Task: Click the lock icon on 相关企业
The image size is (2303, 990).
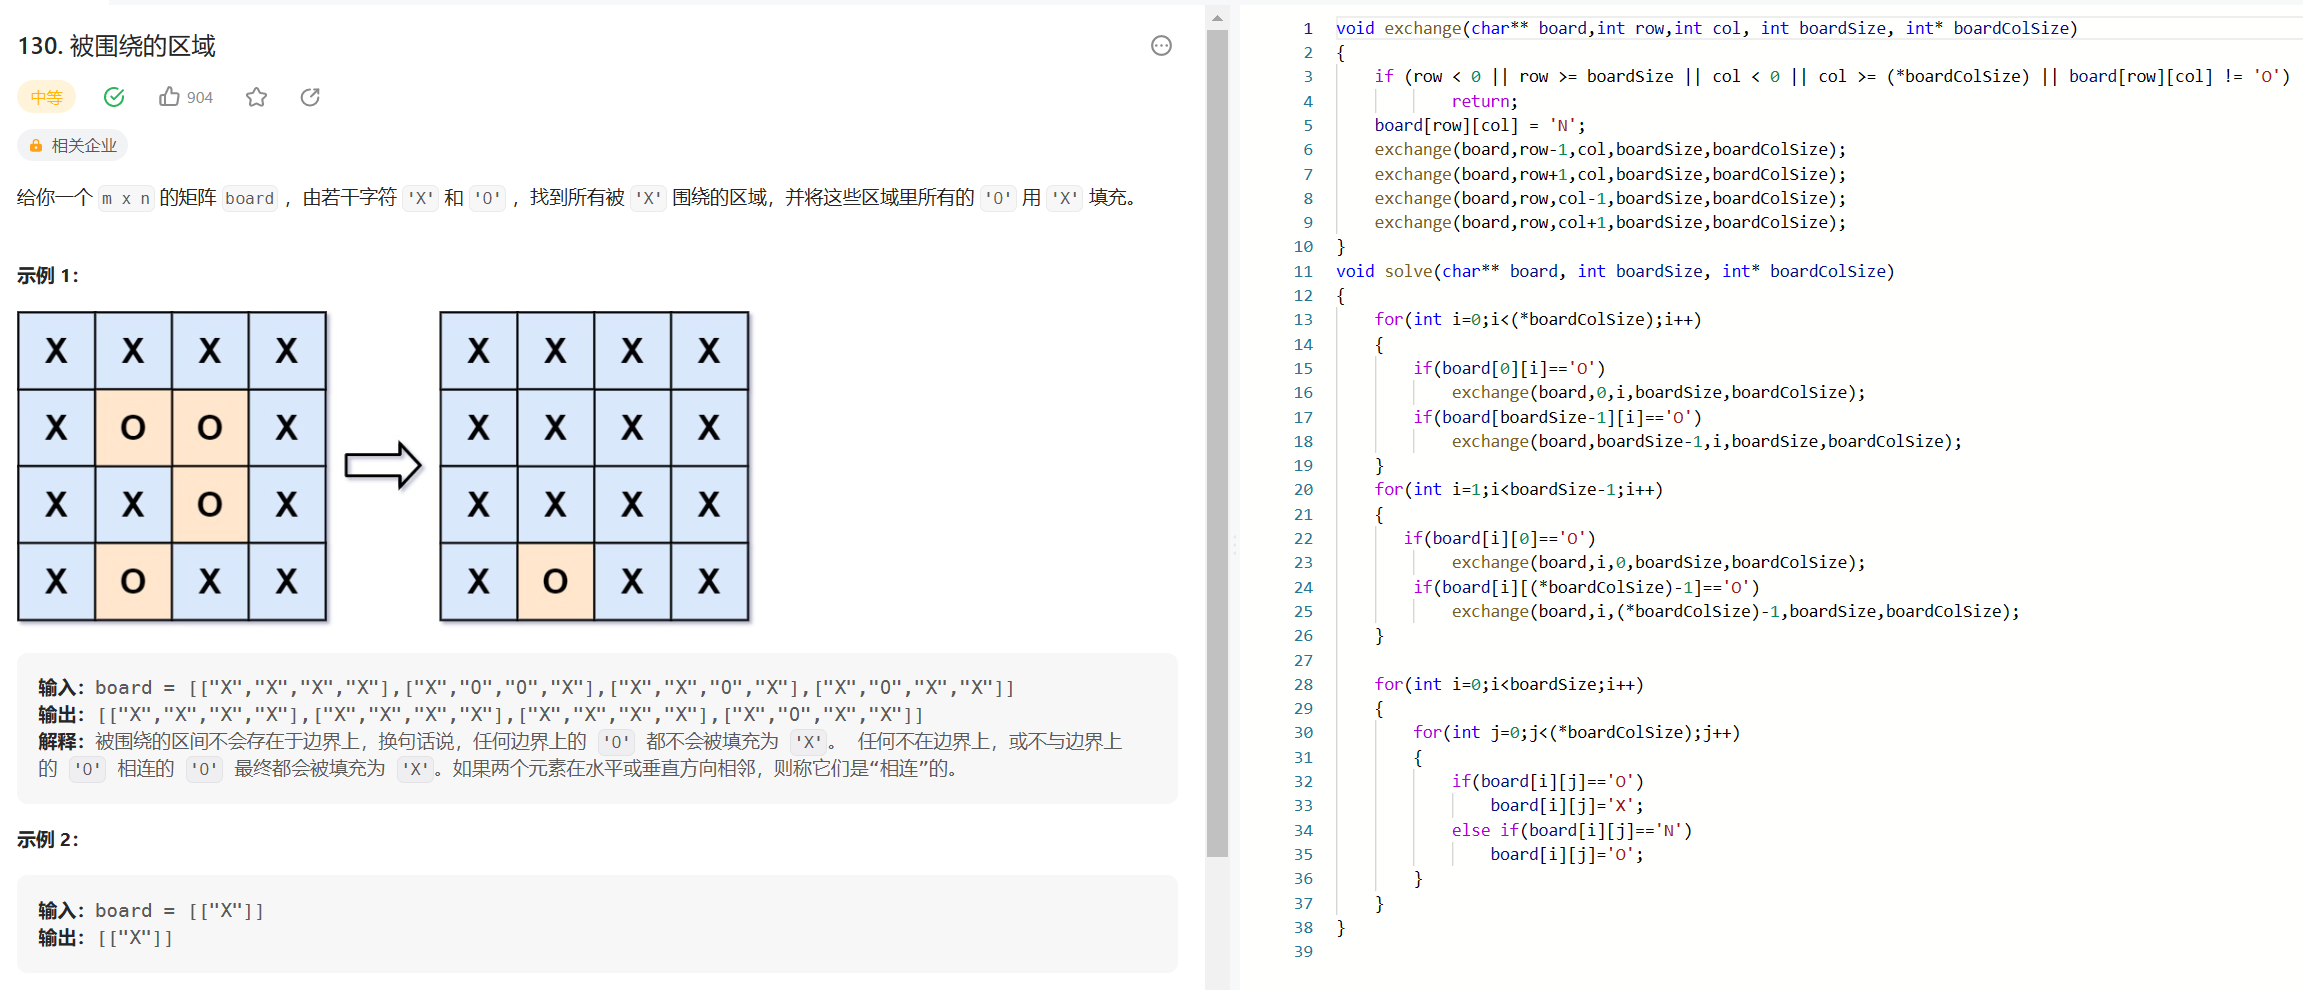Action: click(36, 146)
